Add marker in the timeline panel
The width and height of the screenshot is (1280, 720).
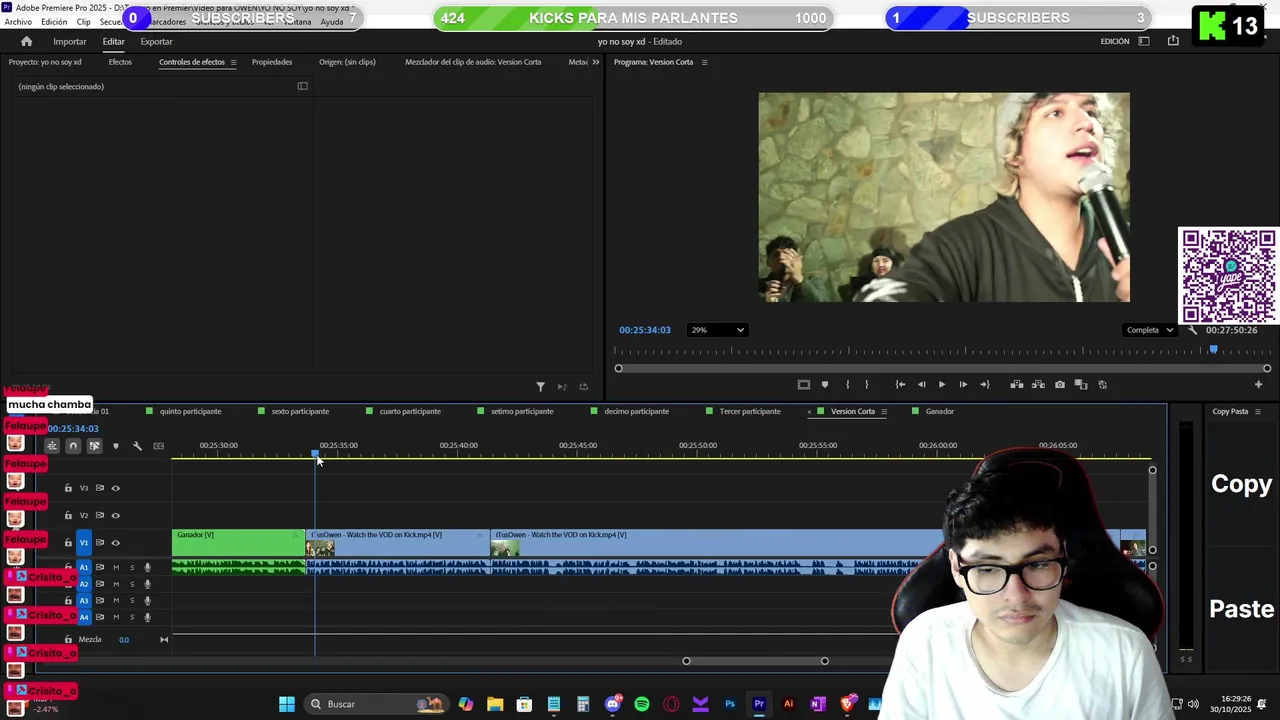(x=116, y=446)
